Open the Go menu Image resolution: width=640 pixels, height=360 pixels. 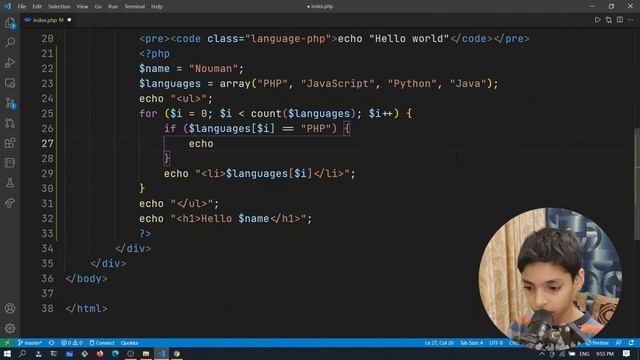[x=98, y=6]
